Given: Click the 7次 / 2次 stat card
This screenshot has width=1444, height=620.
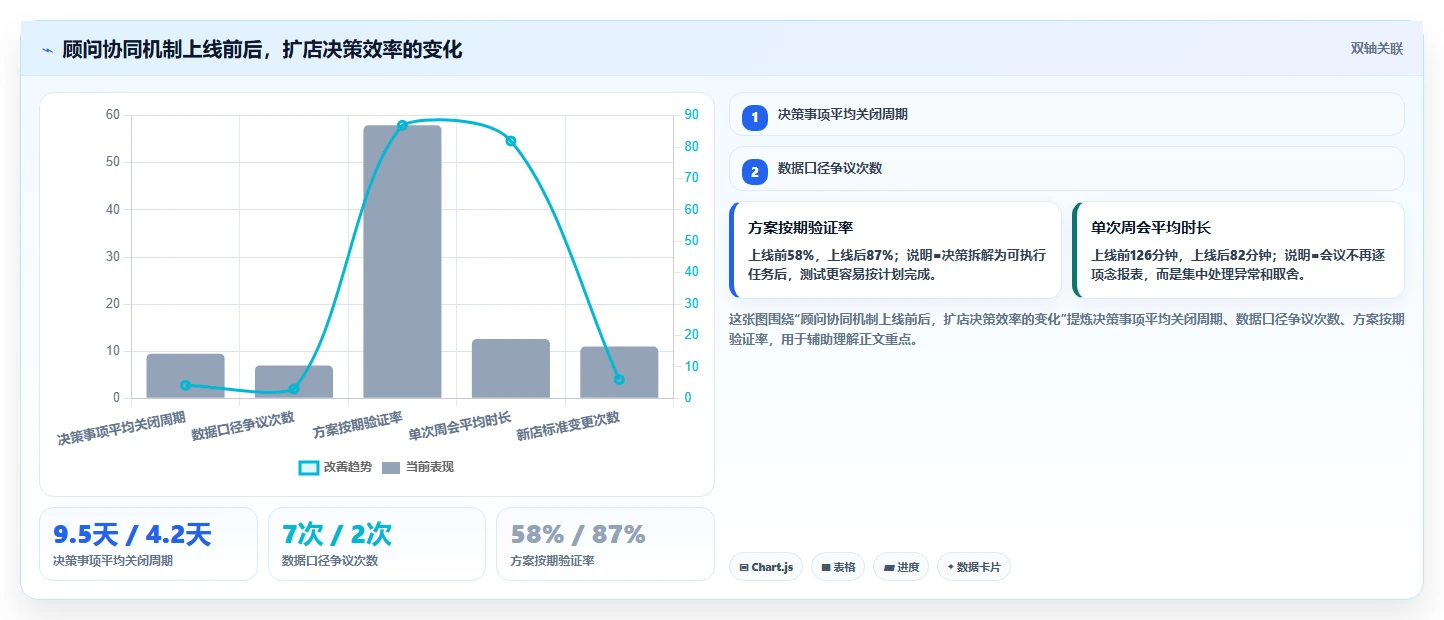Looking at the screenshot, I should point(377,544).
